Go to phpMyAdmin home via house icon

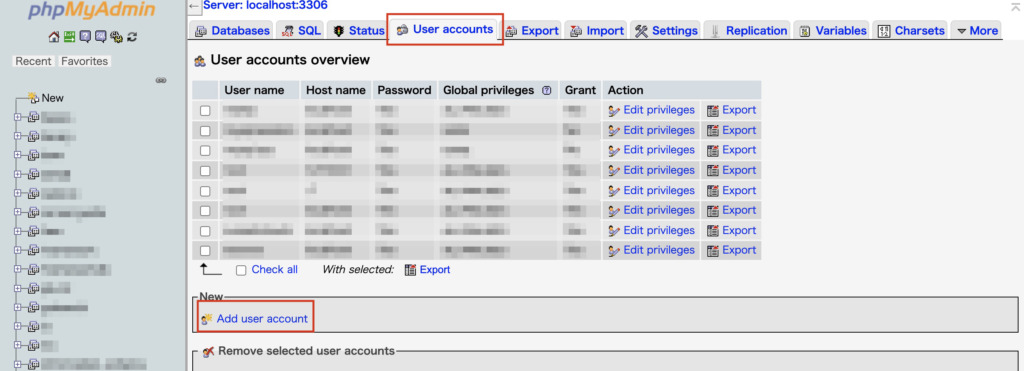pos(54,37)
